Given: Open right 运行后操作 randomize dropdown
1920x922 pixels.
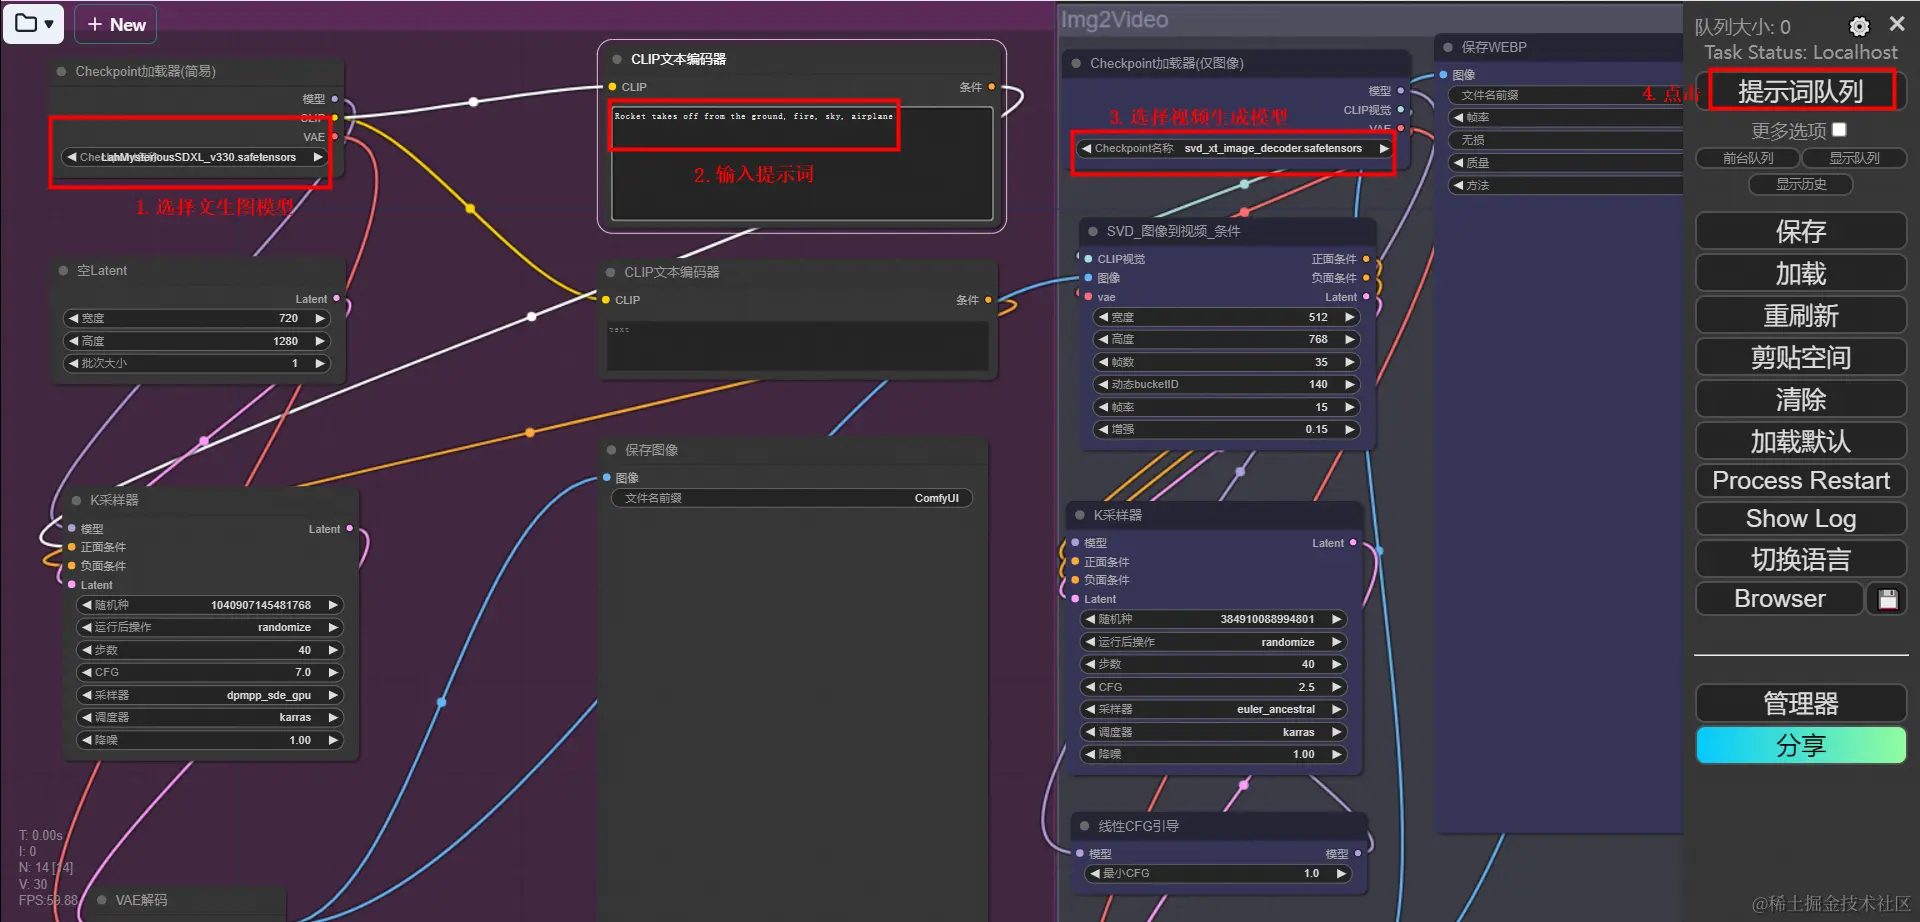Looking at the screenshot, I should pos(1214,642).
